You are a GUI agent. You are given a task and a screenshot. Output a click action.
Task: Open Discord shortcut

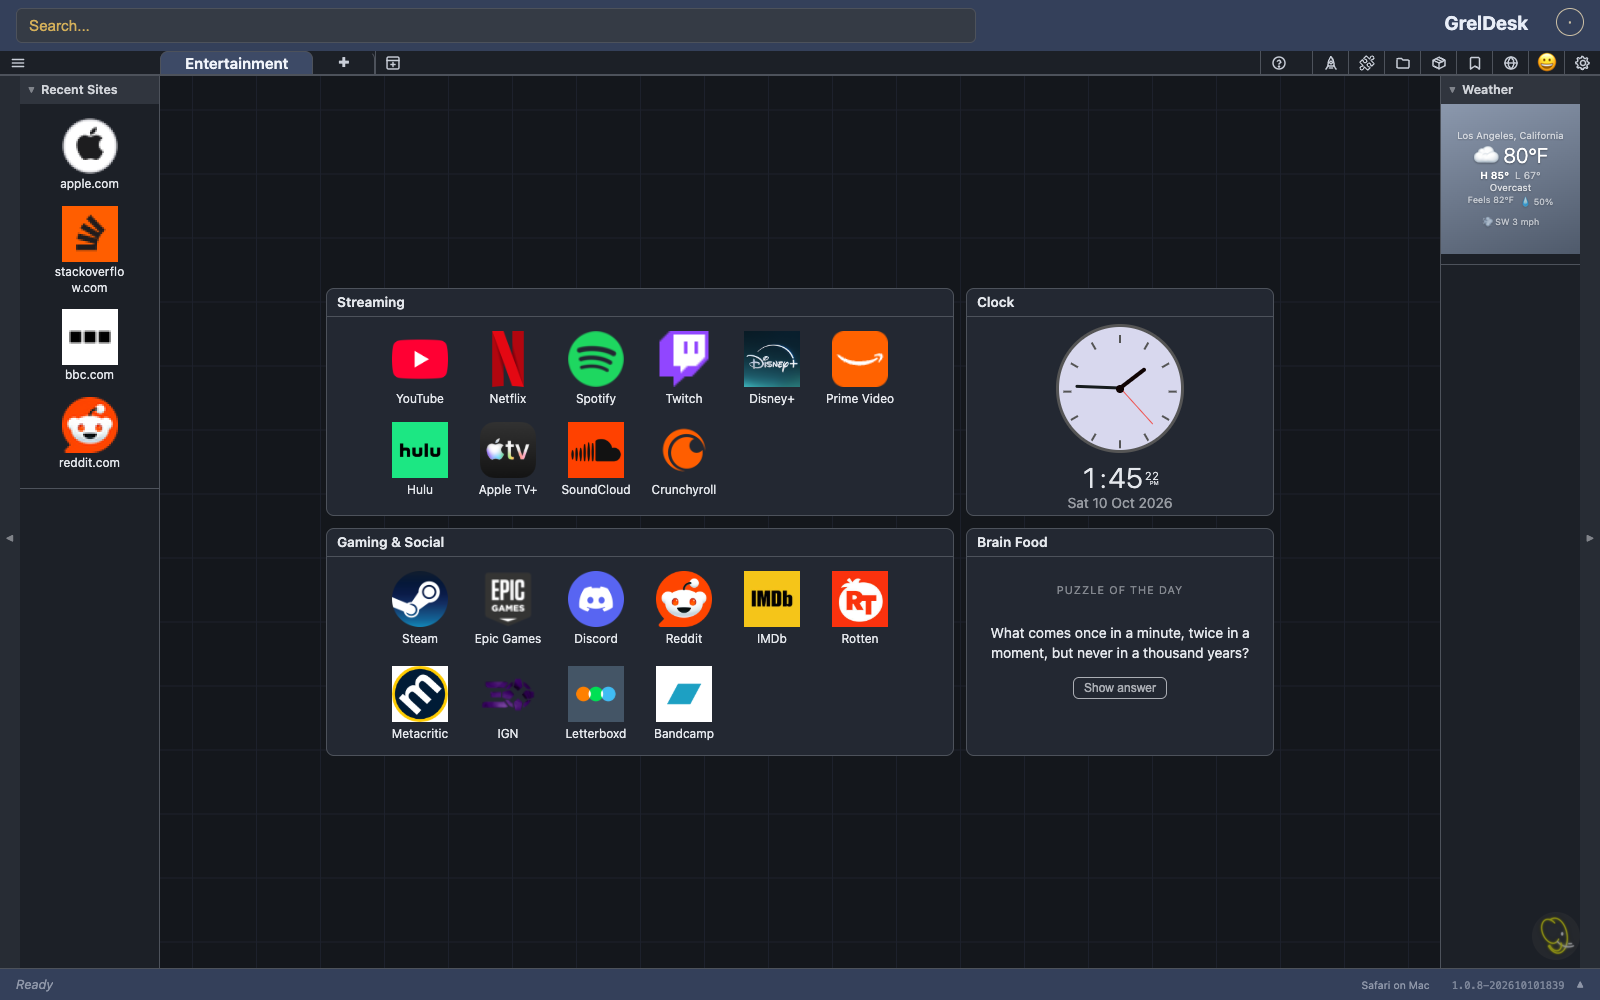pos(596,608)
